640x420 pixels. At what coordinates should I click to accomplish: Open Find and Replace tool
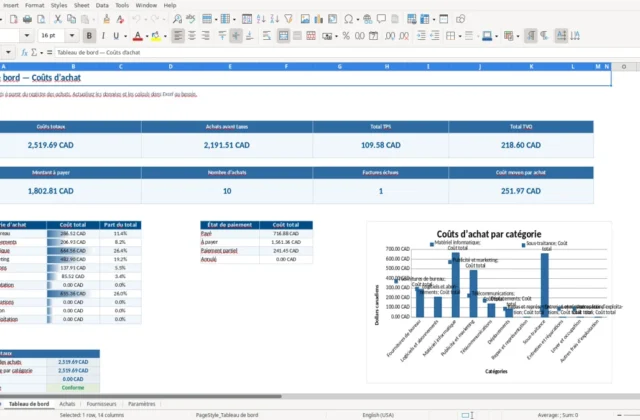click(x=177, y=19)
